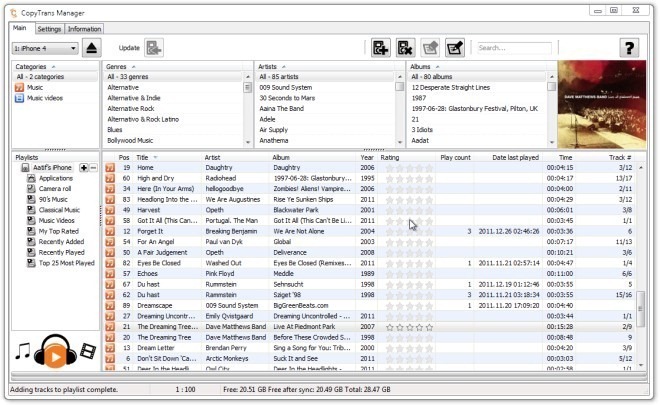The image size is (660, 405).
Task: Select the All - 85 artists entry
Action: point(279,77)
